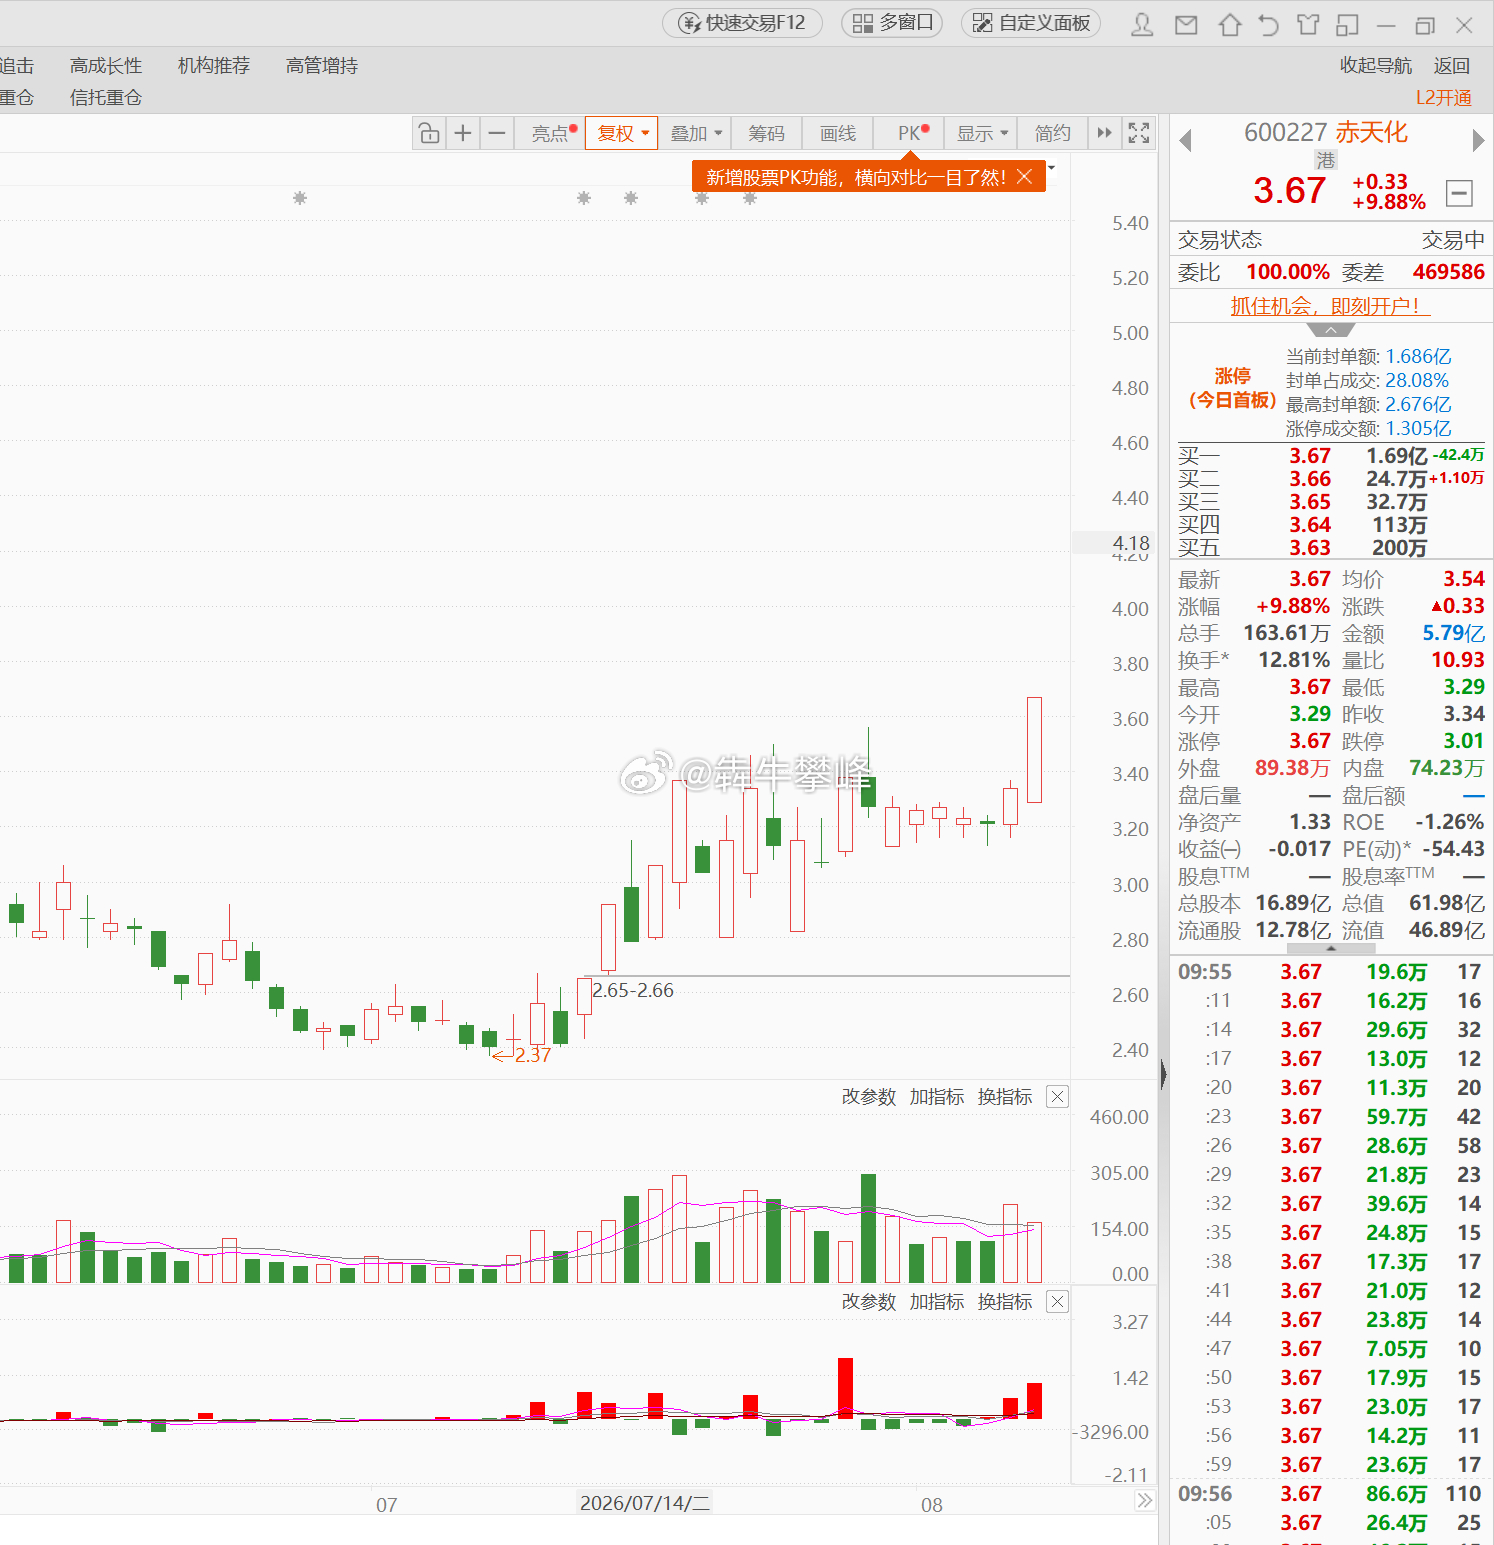
Task: Go to previous stock arrow
Action: coord(1186,140)
